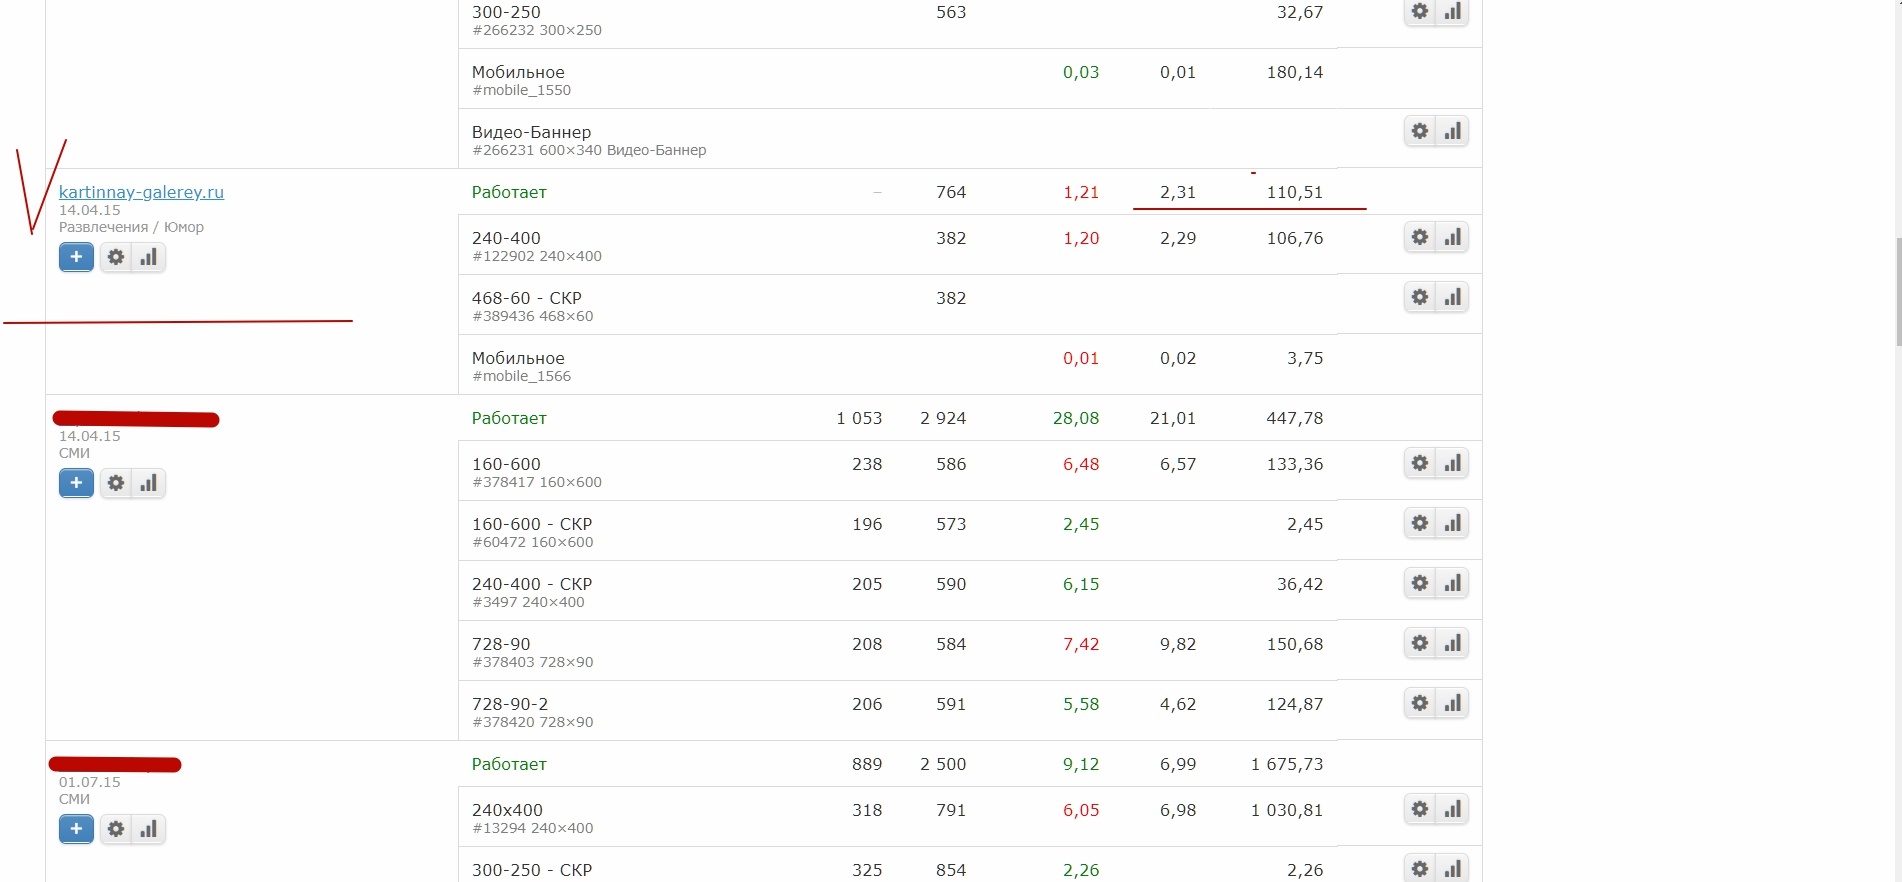The height and width of the screenshot is (882, 1902).
Task: Open site settings gear for the СМИ site dated 01.07.15
Action: click(x=116, y=829)
